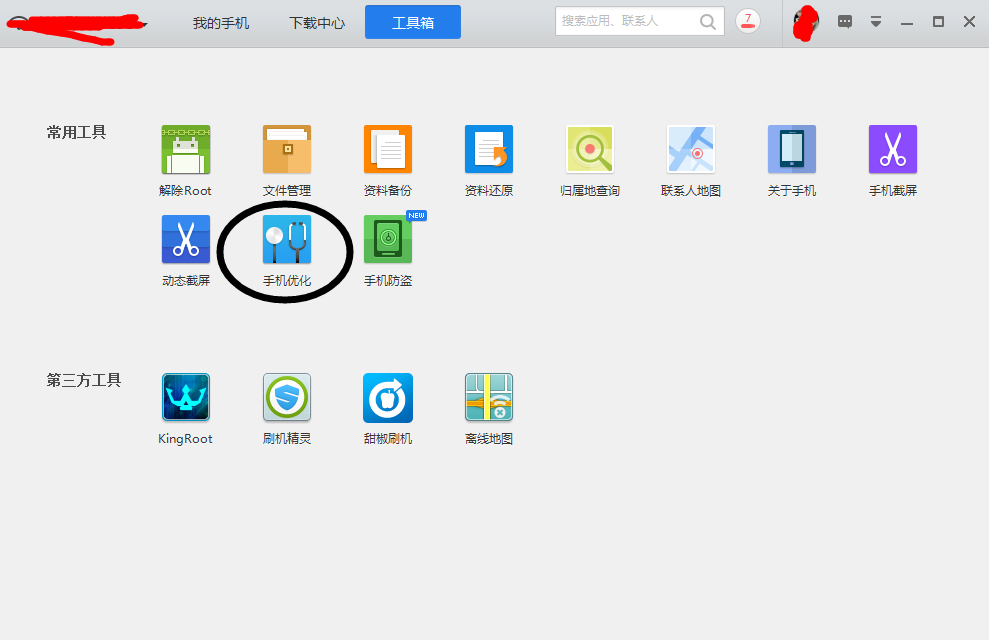The image size is (989, 640).
Task: Click the search apps and contacts field
Action: pyautogui.click(x=640, y=21)
